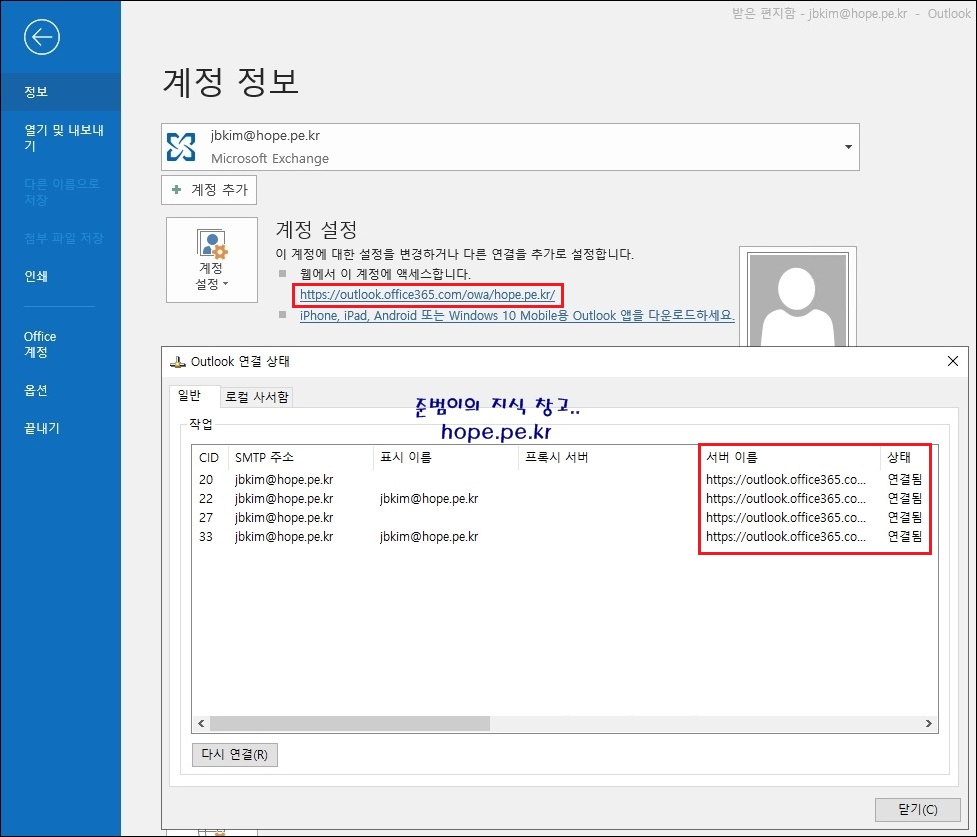Click the 프록시 서버 column header

coord(609,457)
